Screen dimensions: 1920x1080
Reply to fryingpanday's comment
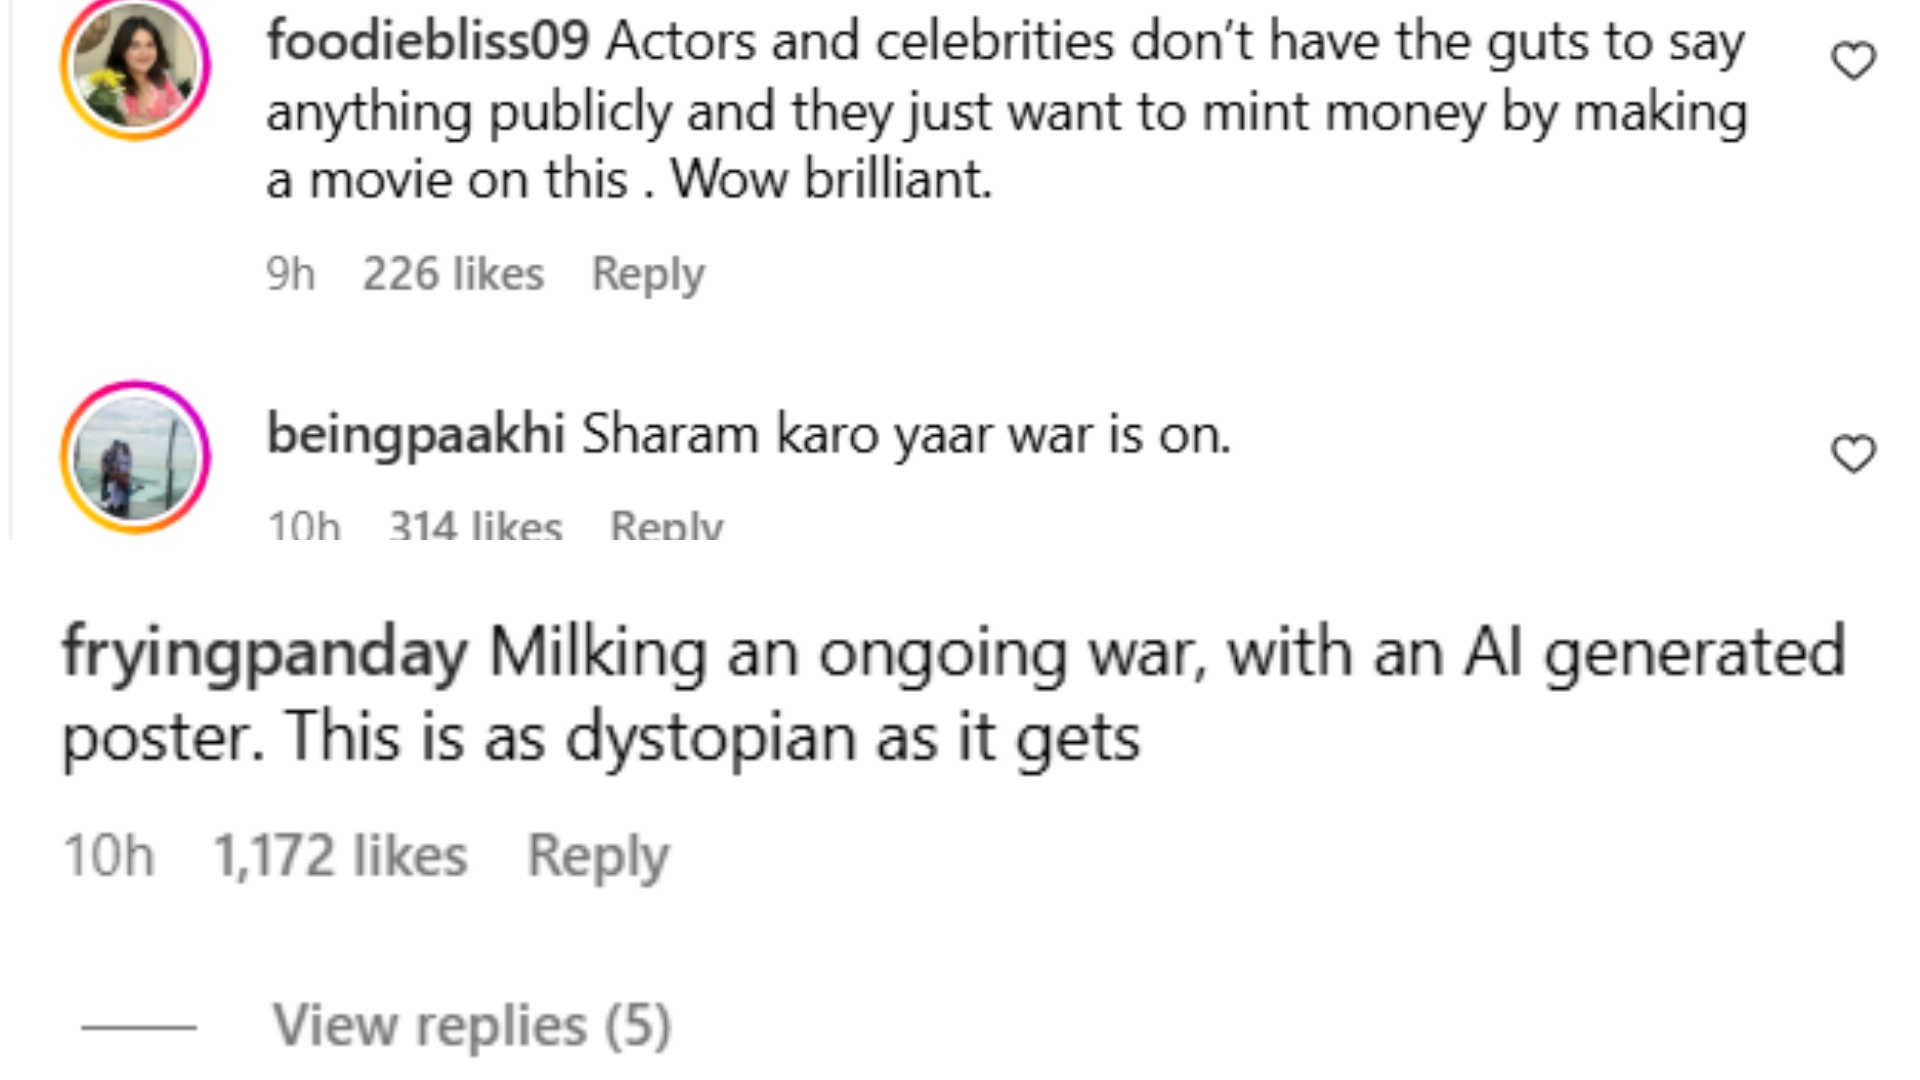click(x=598, y=857)
